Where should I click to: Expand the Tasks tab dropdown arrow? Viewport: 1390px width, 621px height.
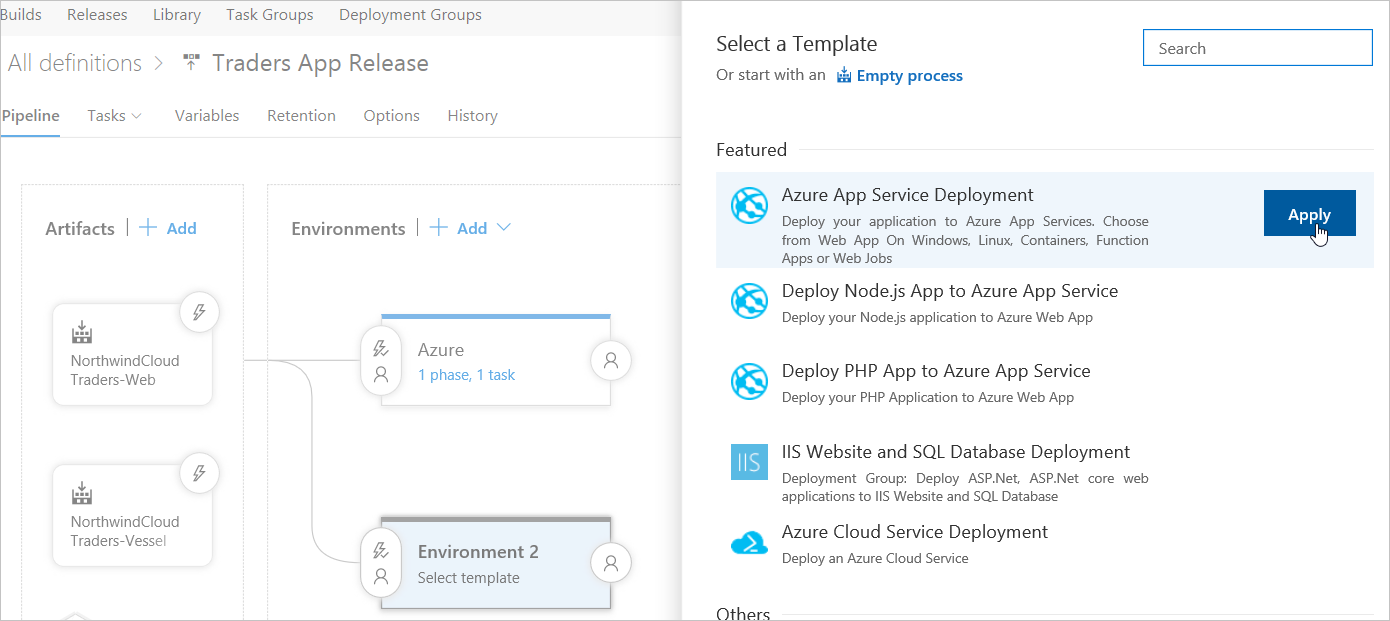coord(137,116)
